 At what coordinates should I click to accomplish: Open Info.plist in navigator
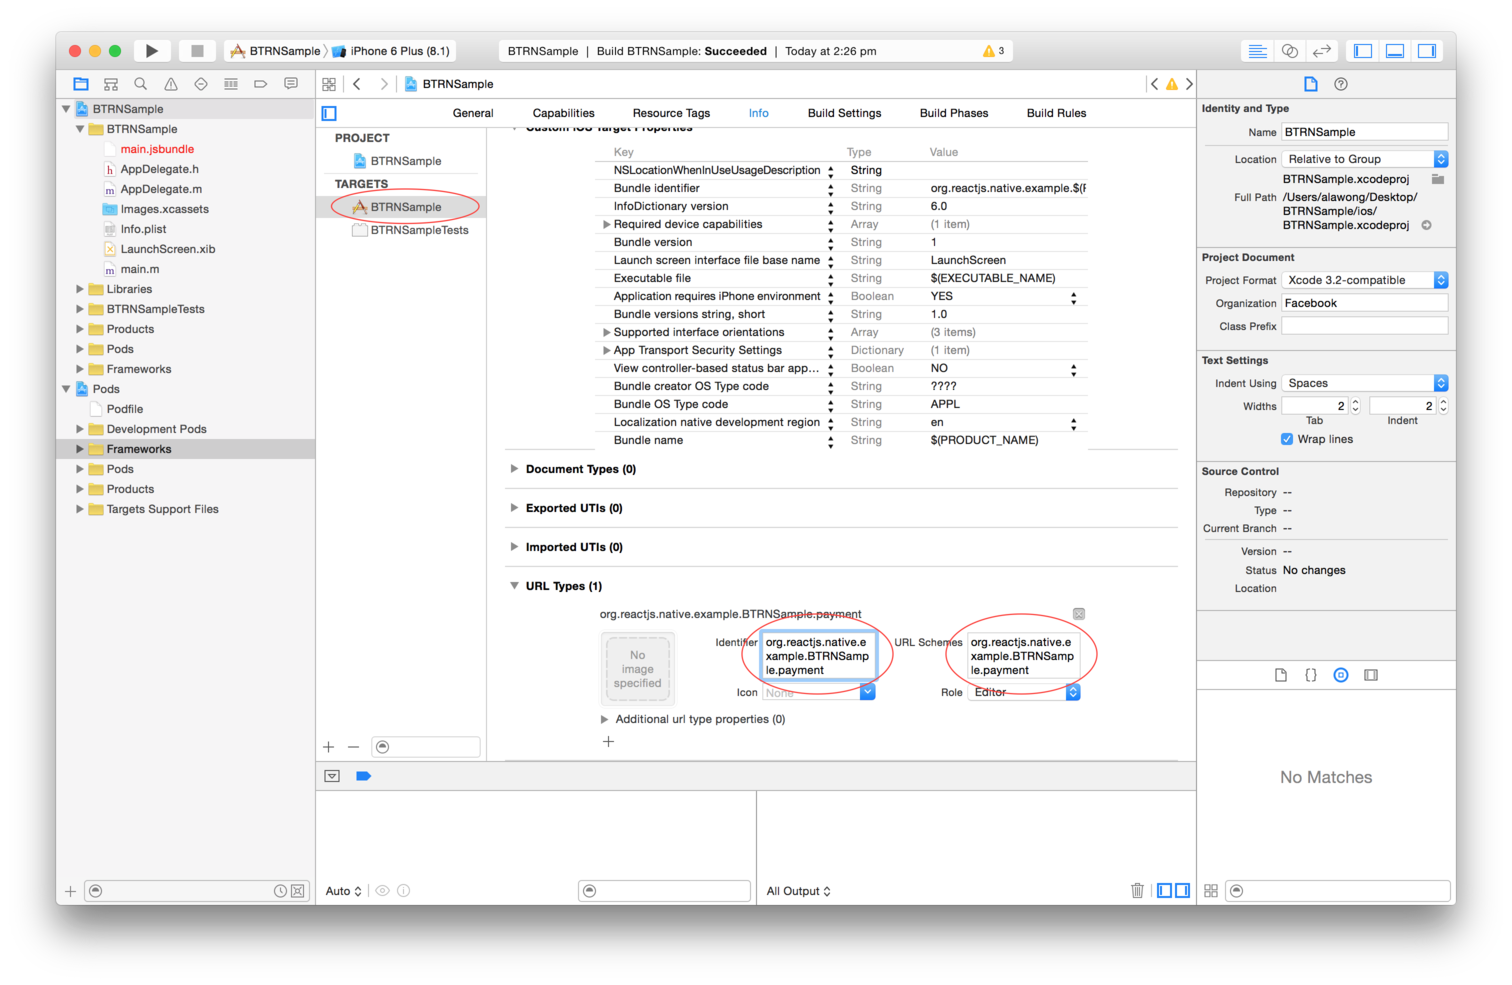(143, 229)
